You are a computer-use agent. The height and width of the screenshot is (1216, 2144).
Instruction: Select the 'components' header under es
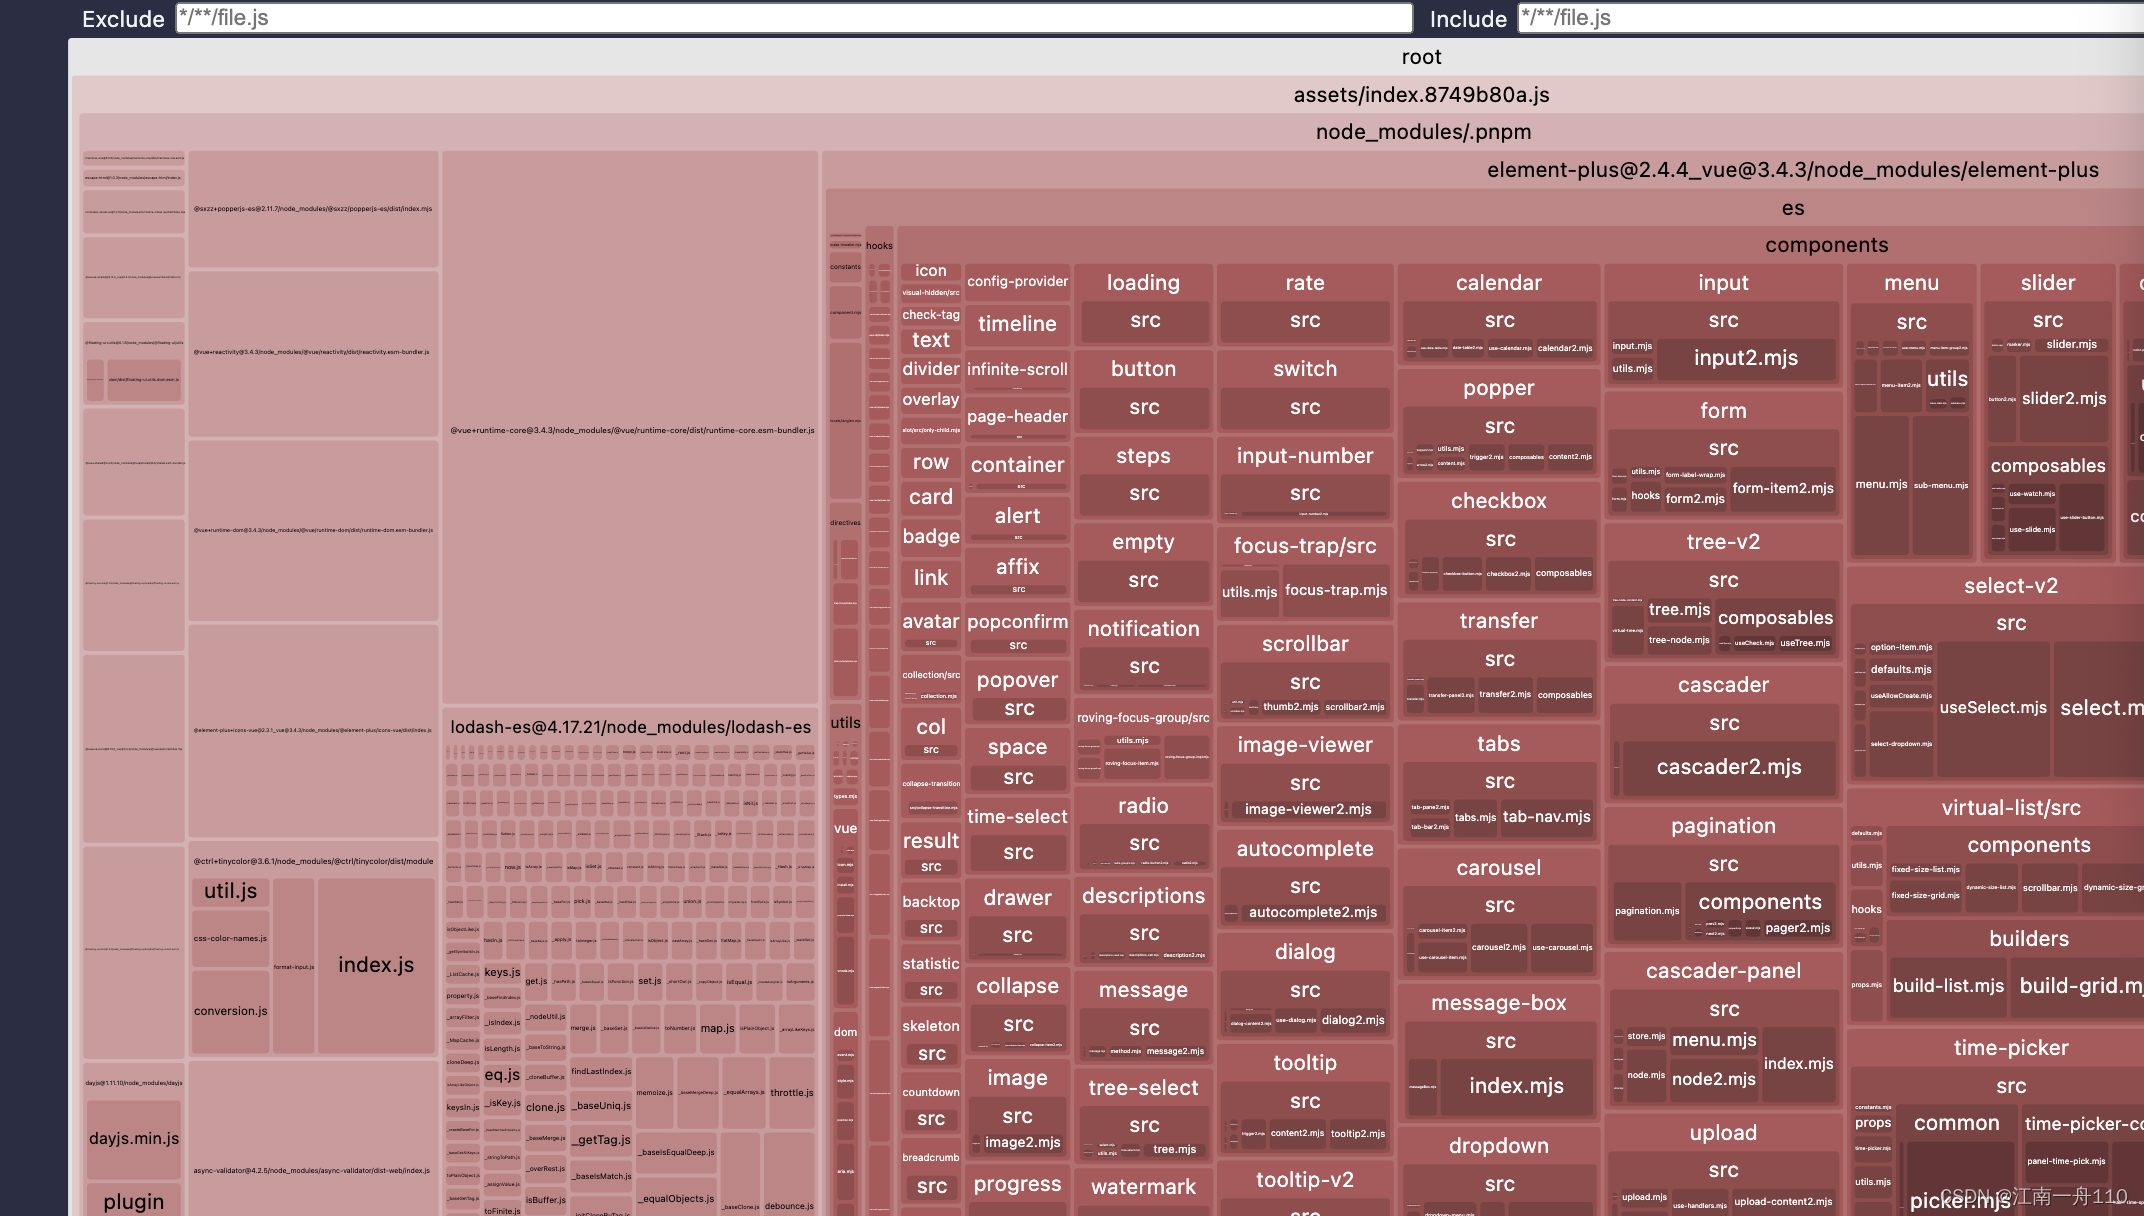(x=1826, y=245)
